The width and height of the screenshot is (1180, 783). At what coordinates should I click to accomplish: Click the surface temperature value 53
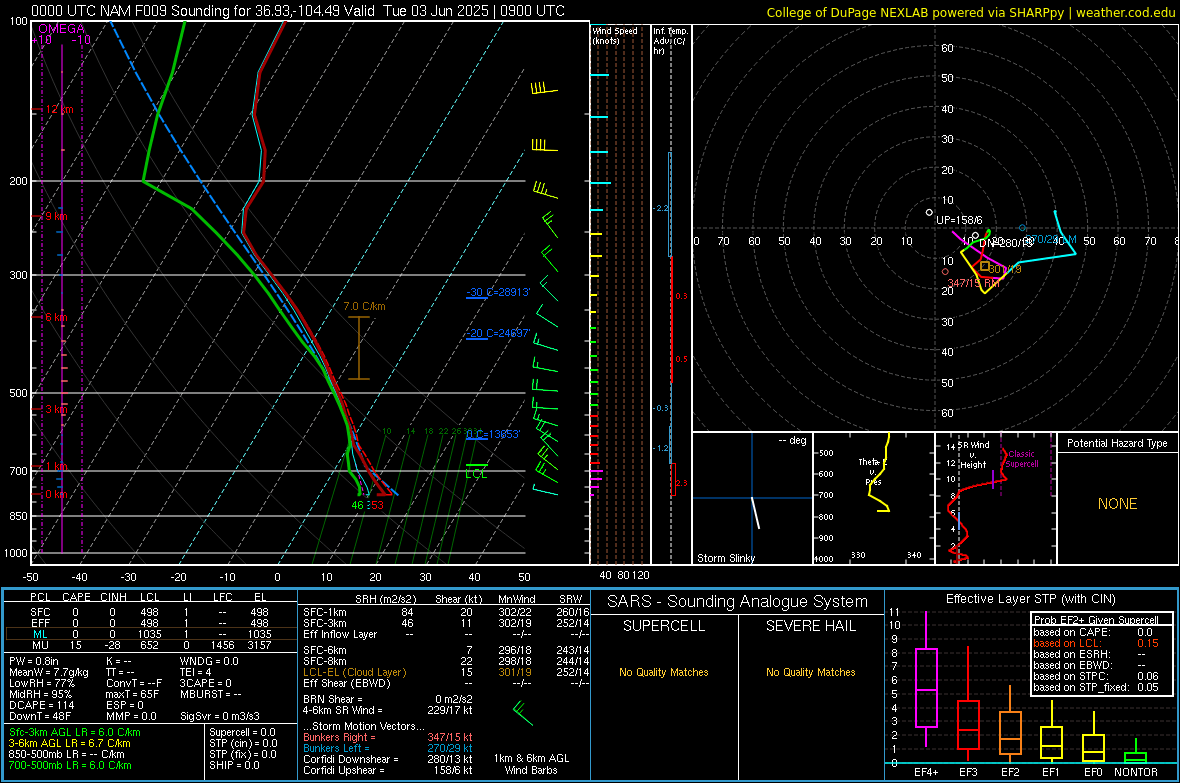pos(377,505)
